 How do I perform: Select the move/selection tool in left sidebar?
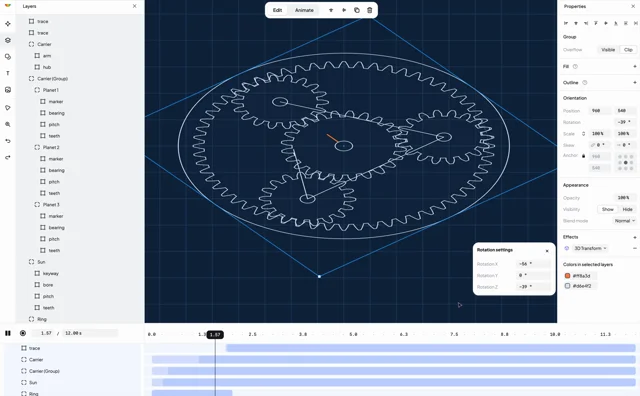(x=8, y=24)
